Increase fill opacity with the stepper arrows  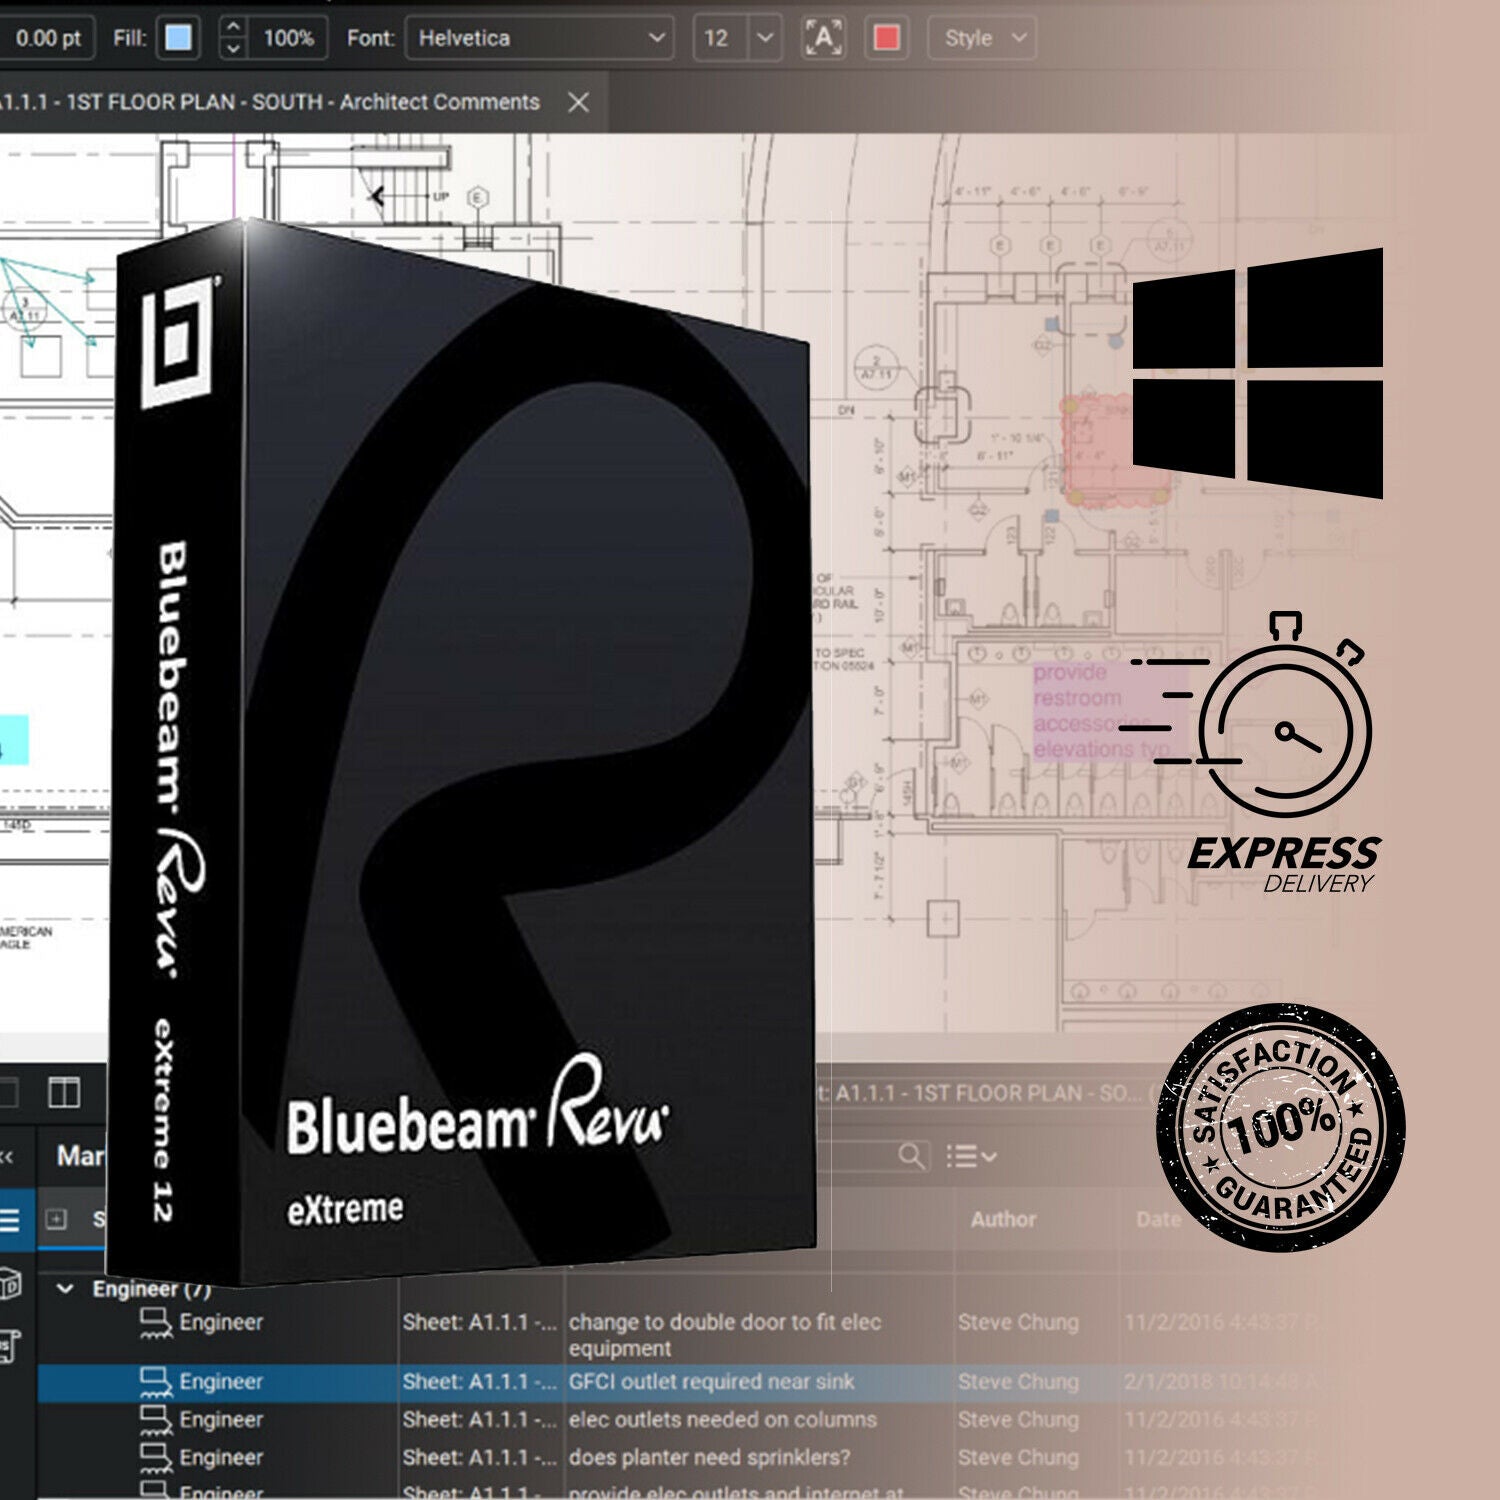pos(232,29)
